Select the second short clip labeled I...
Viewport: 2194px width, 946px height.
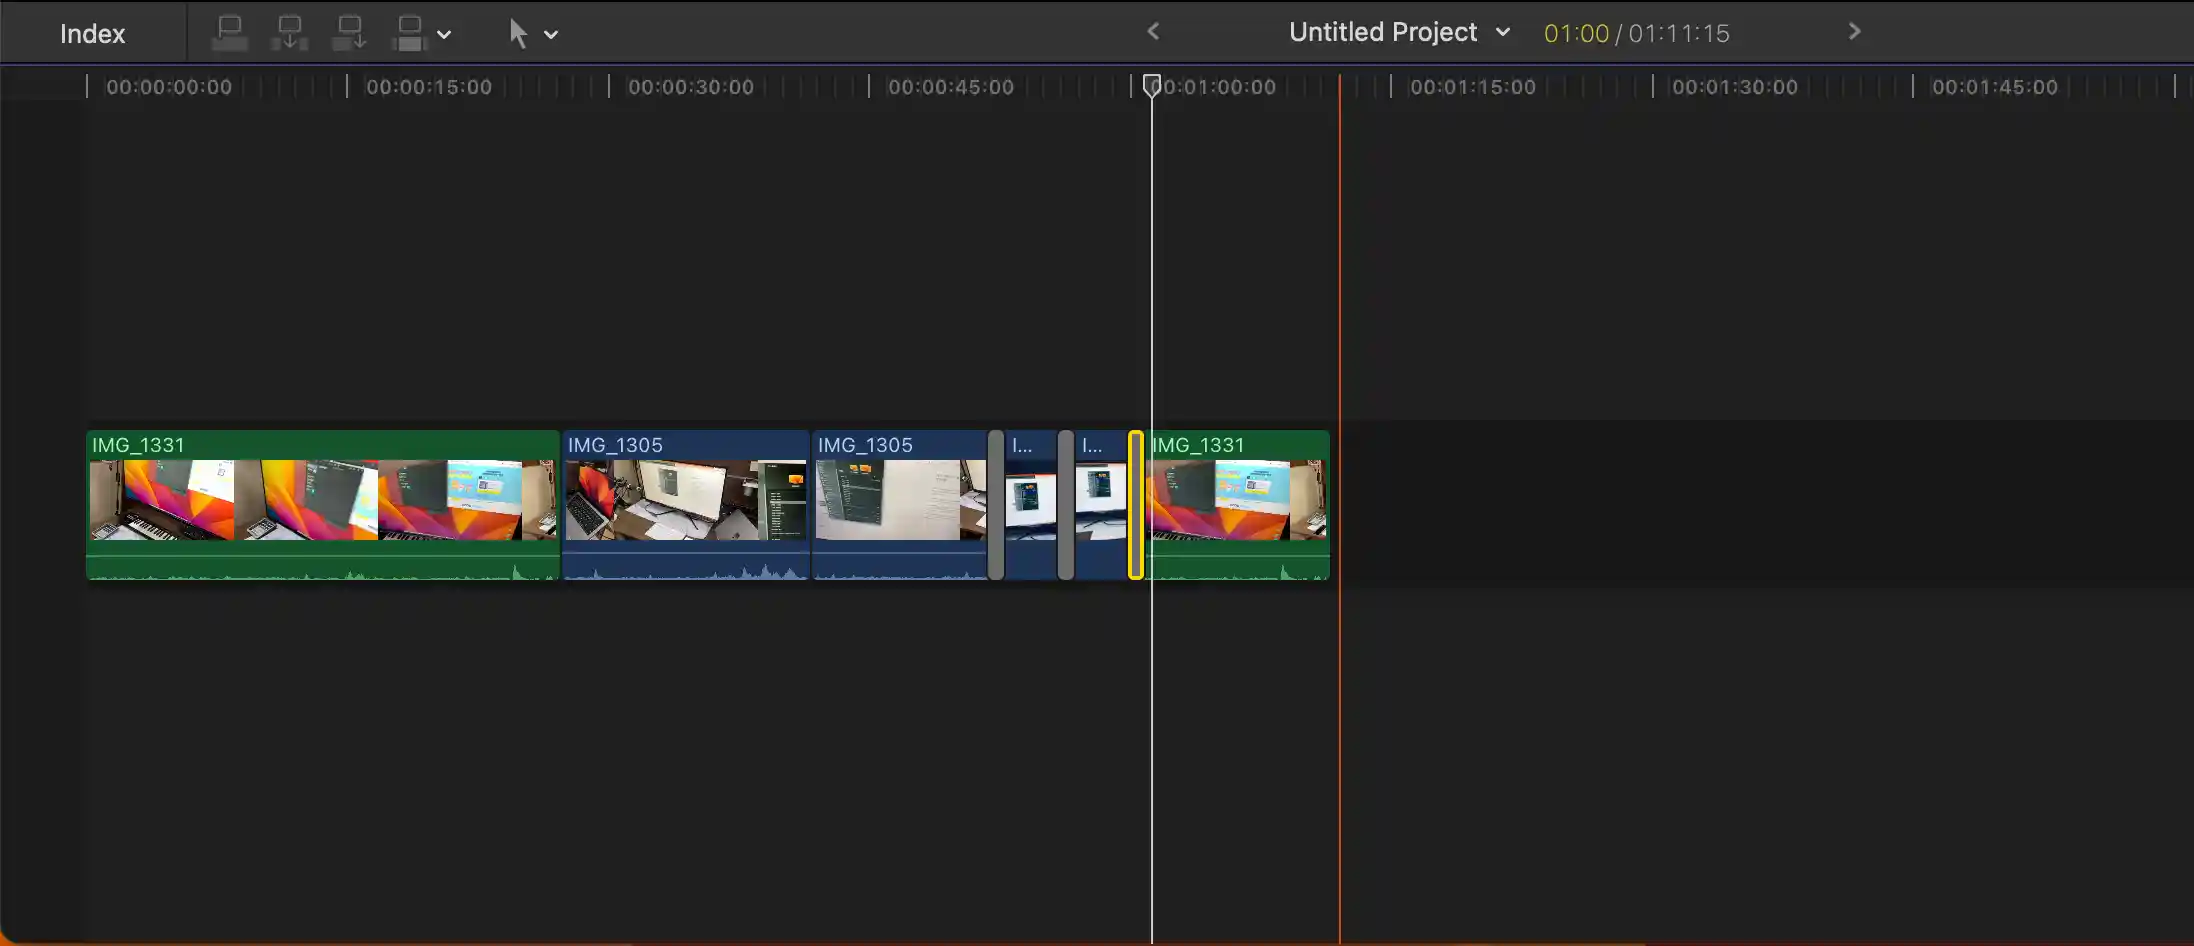(x=1101, y=504)
